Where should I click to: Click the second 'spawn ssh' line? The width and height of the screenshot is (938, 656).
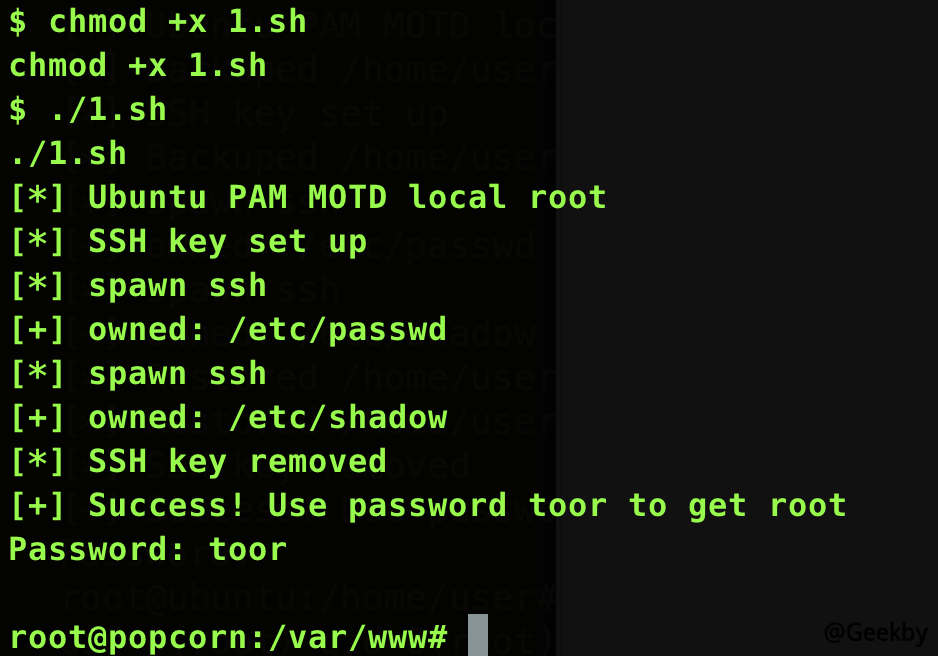(x=138, y=374)
